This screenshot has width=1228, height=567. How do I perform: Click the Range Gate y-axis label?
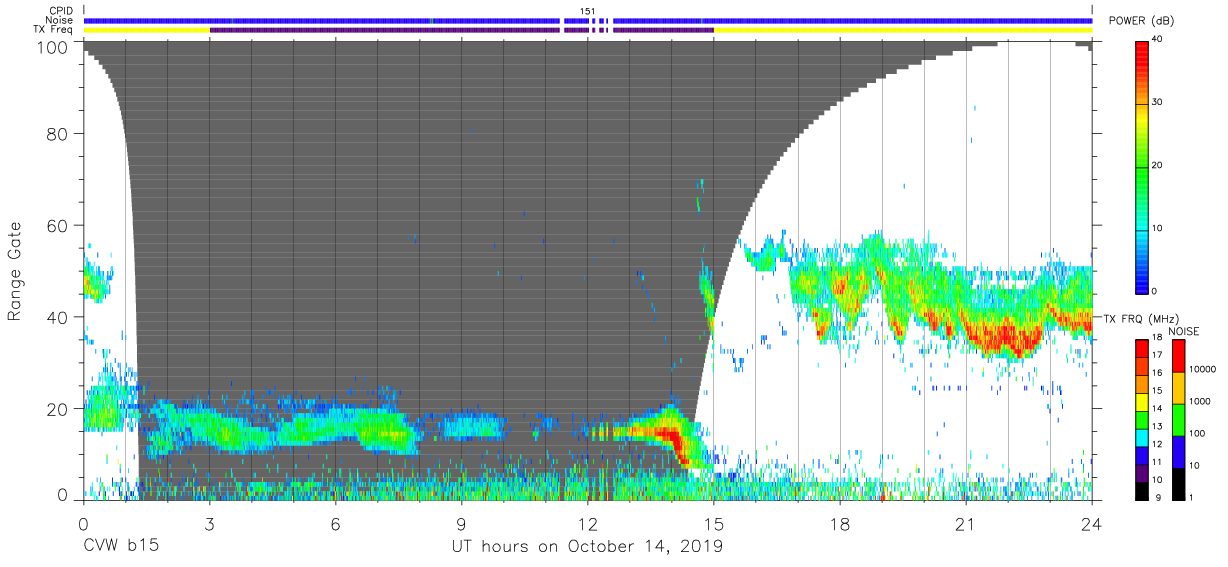tap(15, 271)
